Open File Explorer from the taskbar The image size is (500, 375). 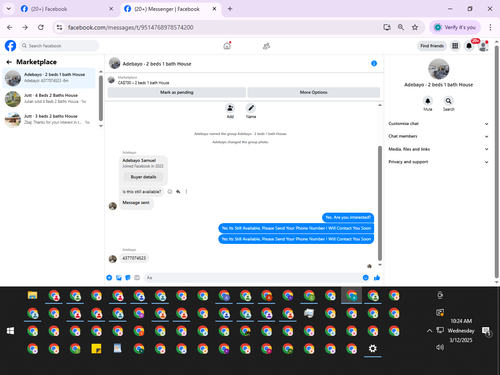click(x=32, y=295)
